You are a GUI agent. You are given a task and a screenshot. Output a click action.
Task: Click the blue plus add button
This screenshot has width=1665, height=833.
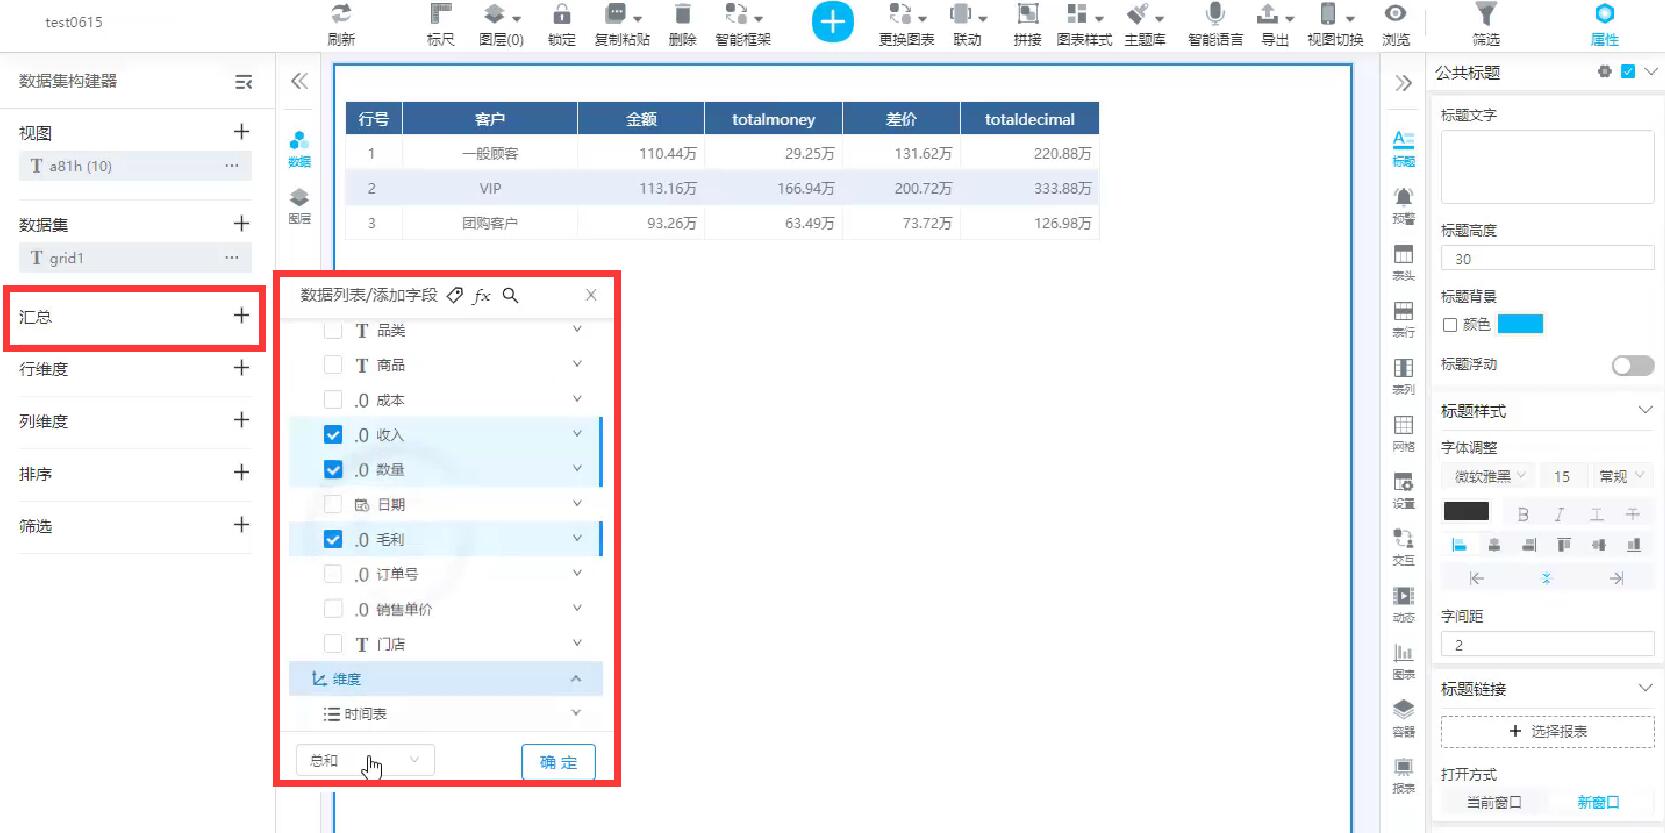pos(833,22)
